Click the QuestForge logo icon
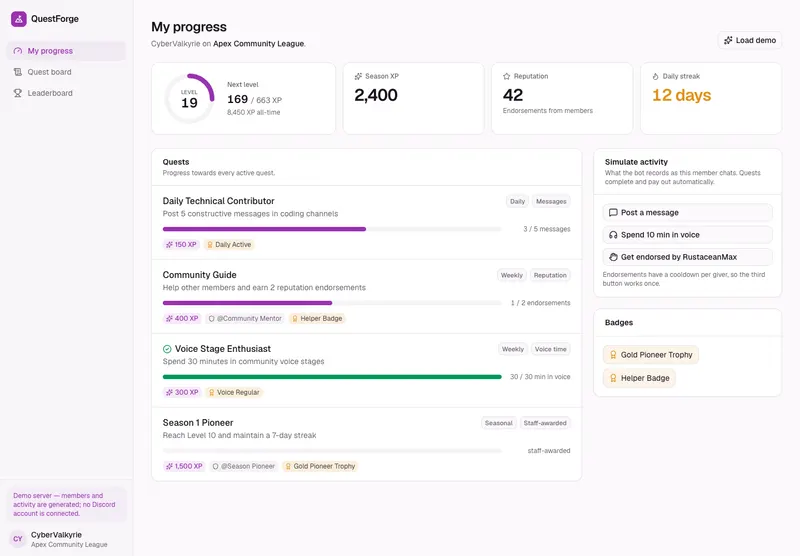 coord(19,19)
